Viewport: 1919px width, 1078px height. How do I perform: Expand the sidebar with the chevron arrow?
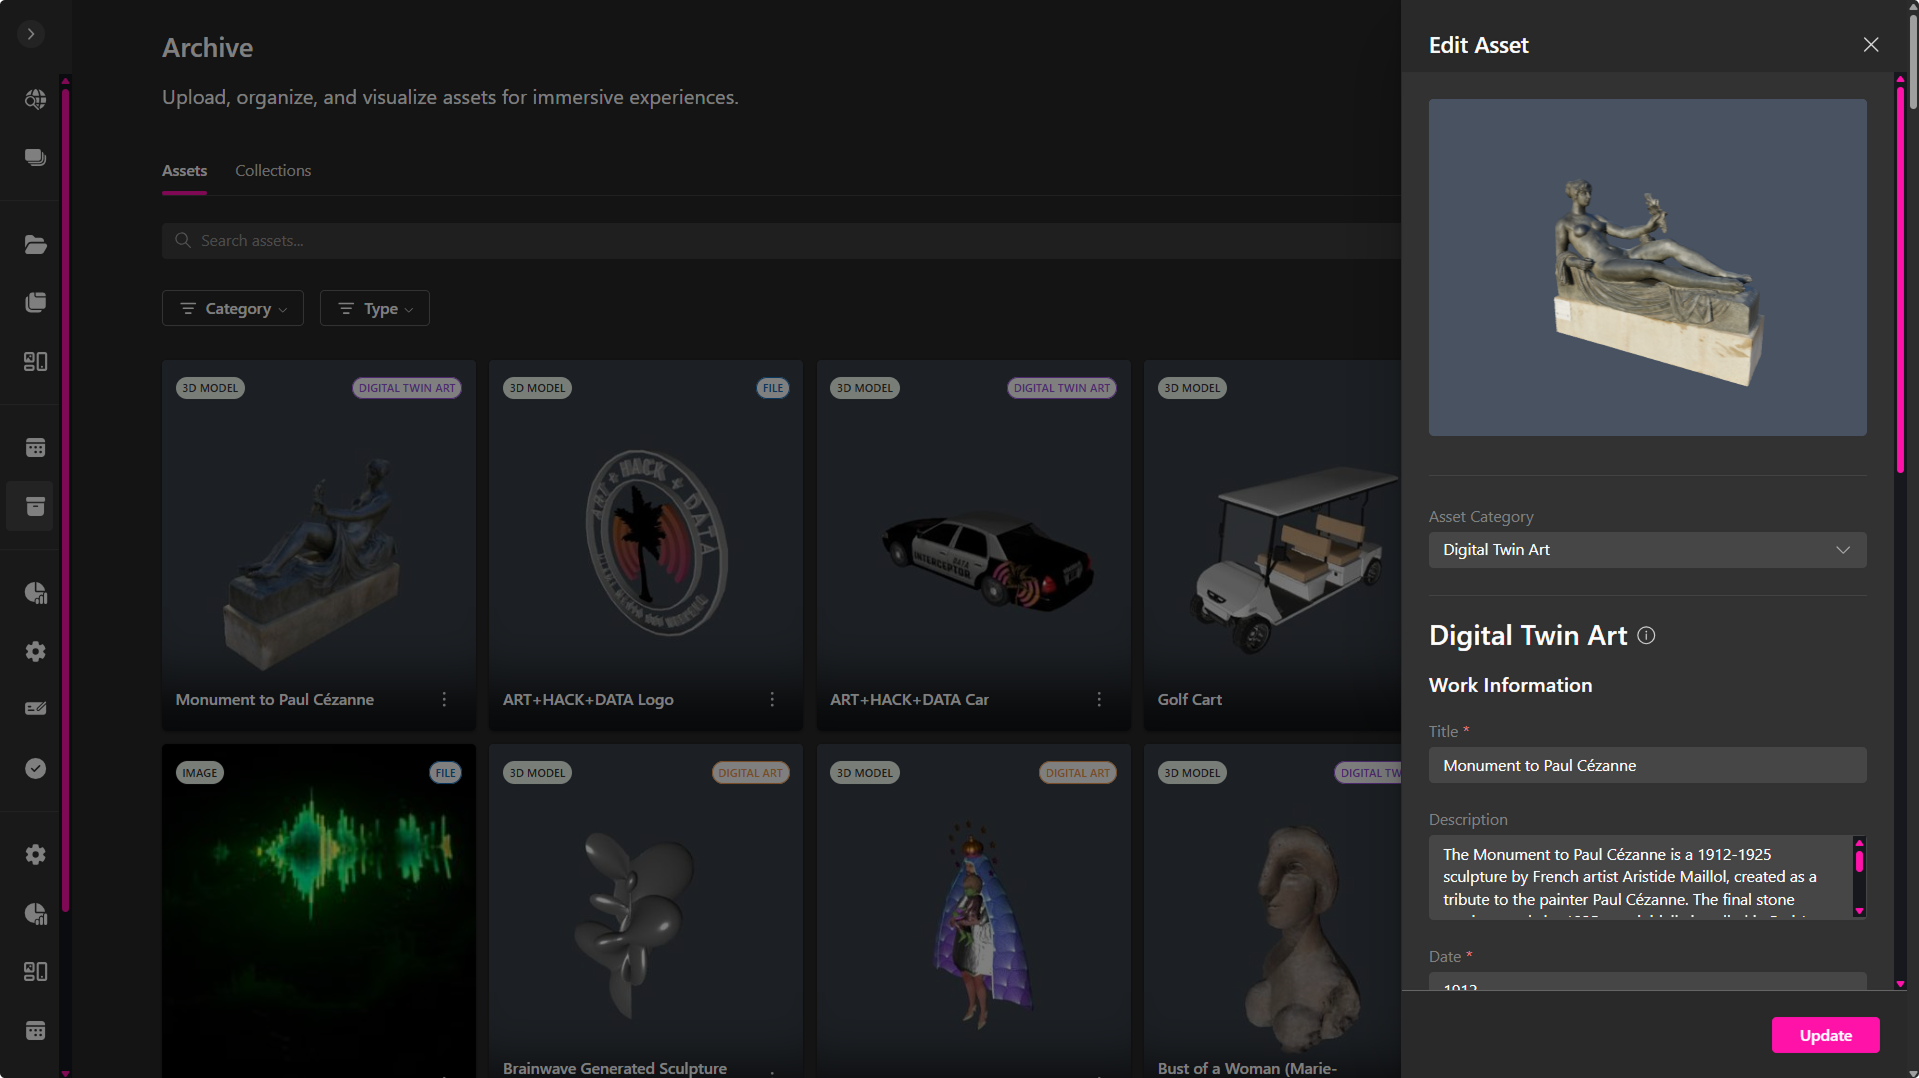tap(31, 34)
